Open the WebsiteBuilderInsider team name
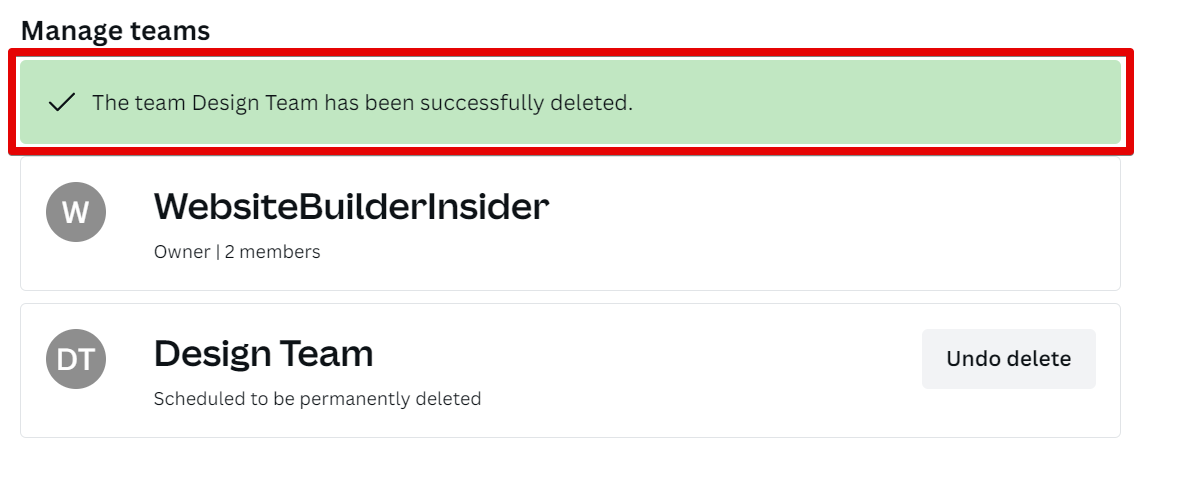The width and height of the screenshot is (1203, 500). [x=351, y=207]
